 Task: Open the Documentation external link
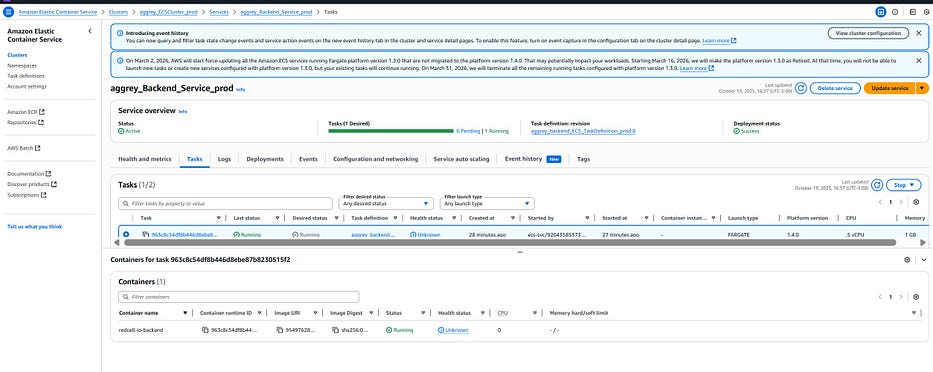[x=29, y=174]
